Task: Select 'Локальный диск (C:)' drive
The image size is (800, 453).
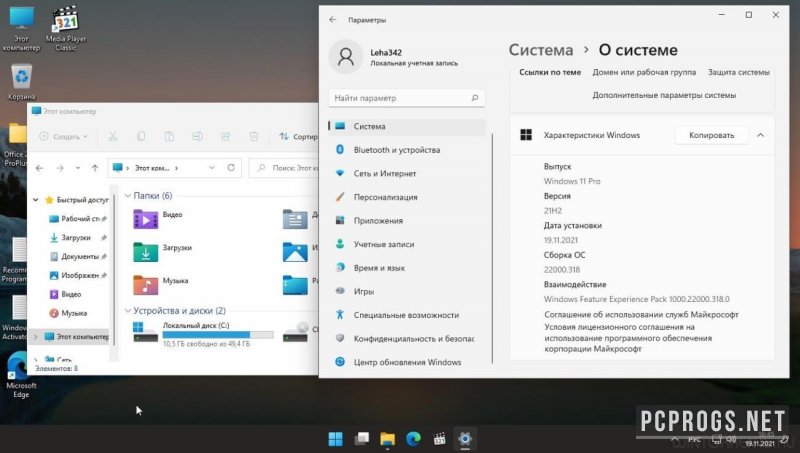Action: point(203,334)
